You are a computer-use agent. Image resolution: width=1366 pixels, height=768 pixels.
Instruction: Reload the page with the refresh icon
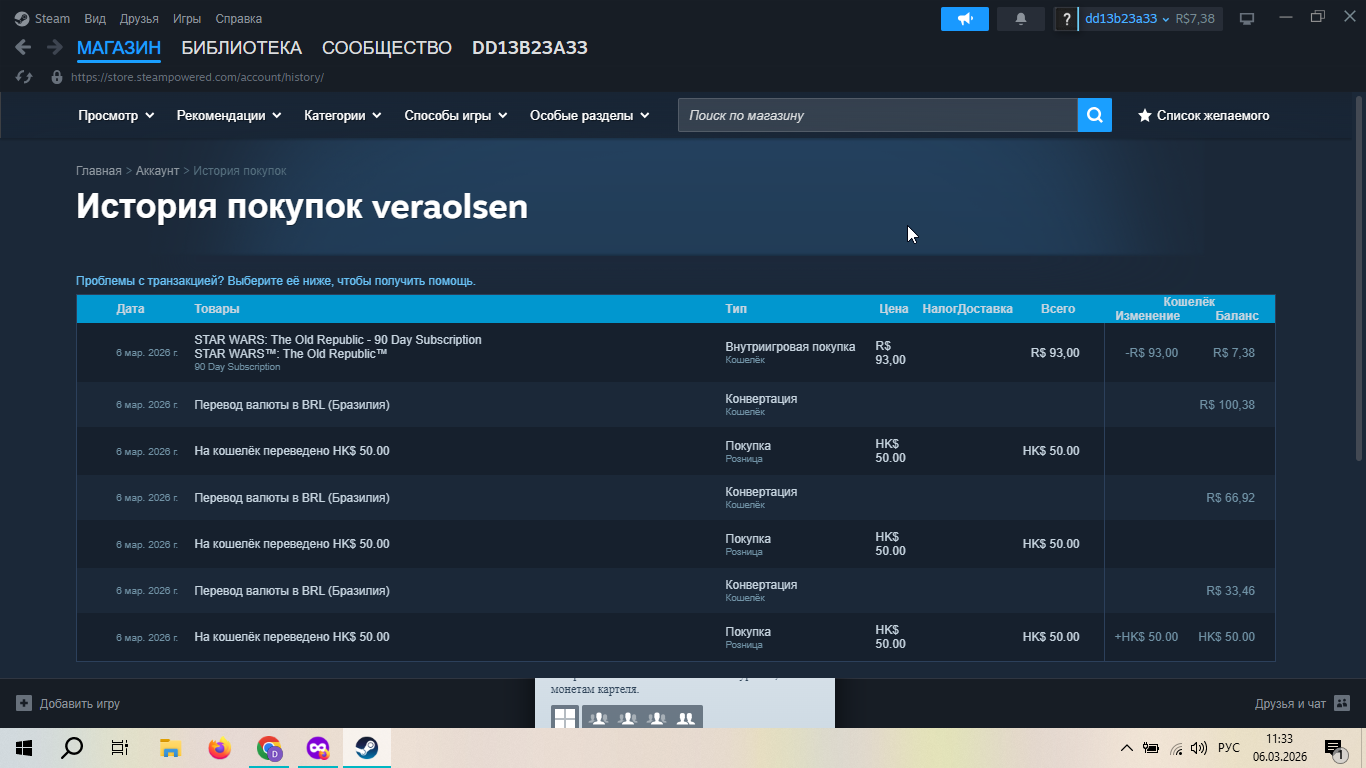click(x=24, y=77)
